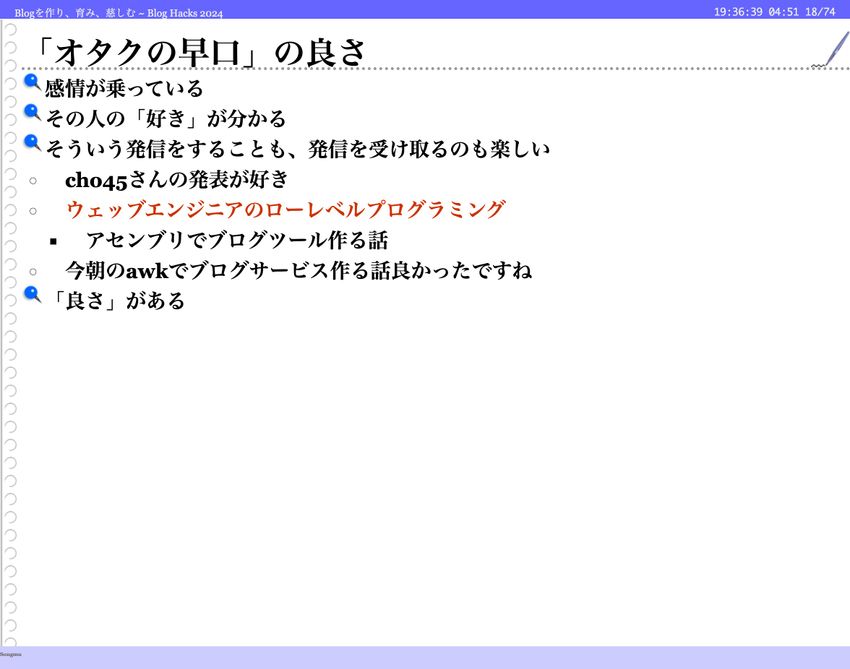Click the pushpin beside そういう発信をすることも
Screen dimensions: 850x669
tap(32, 143)
